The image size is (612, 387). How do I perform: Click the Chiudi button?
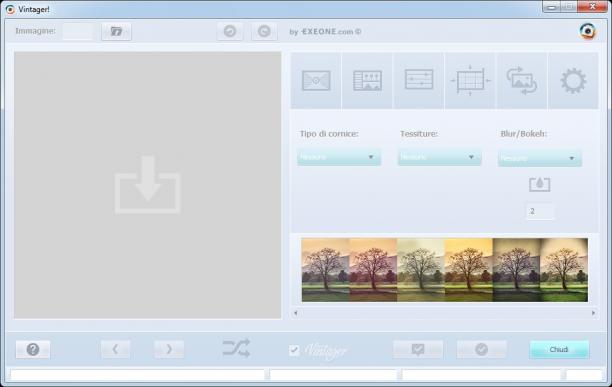click(559, 349)
